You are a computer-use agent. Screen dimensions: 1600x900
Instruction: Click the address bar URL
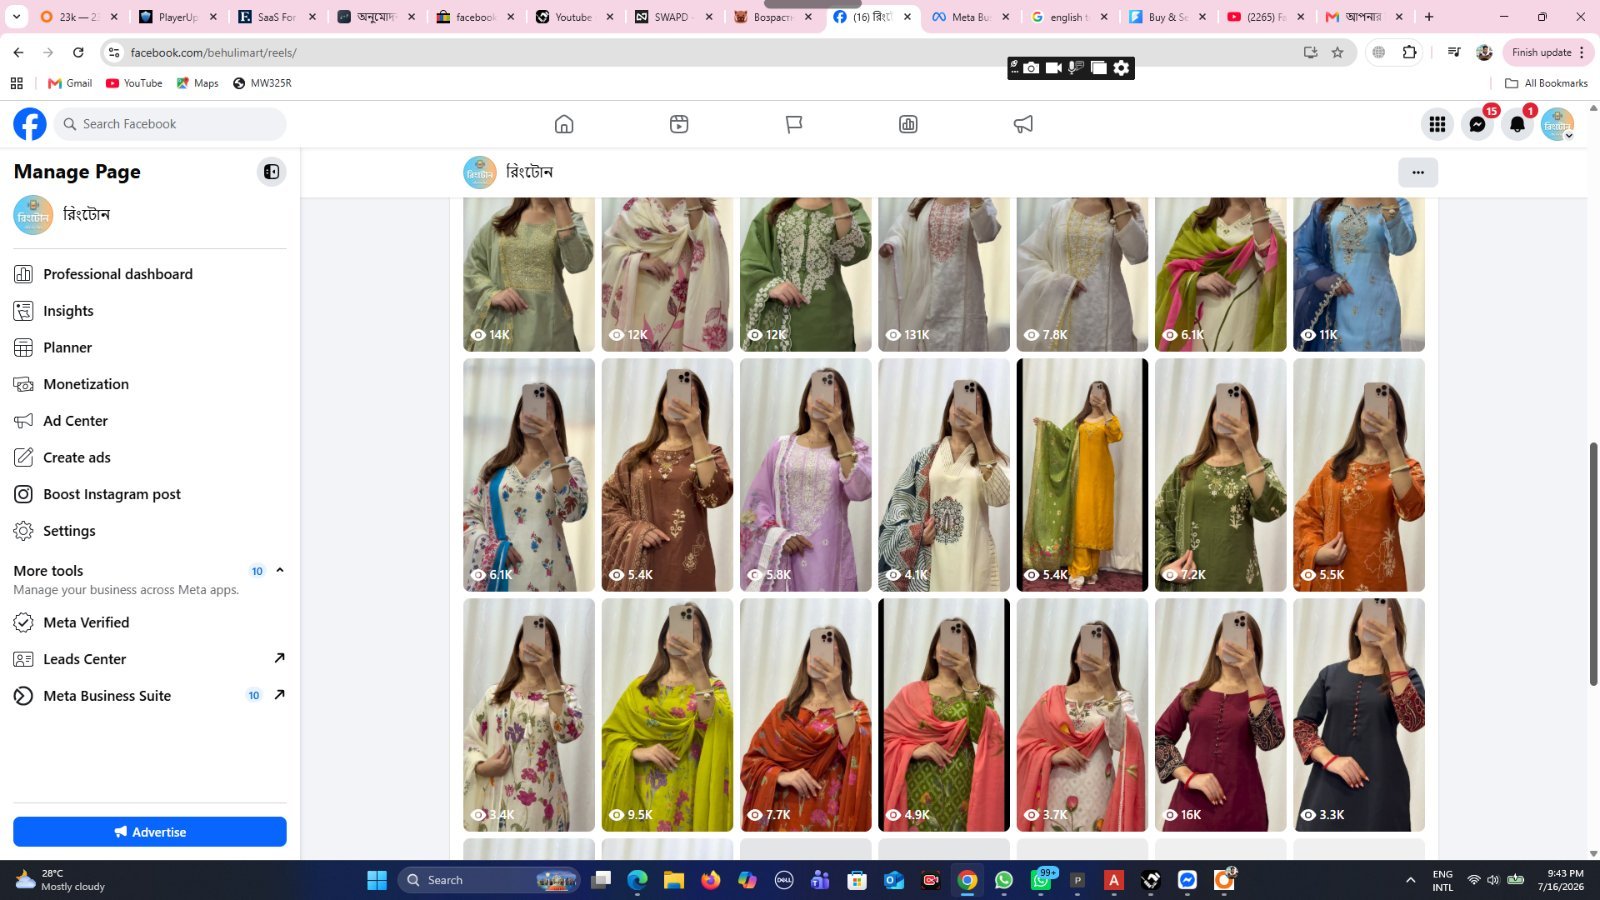213,52
